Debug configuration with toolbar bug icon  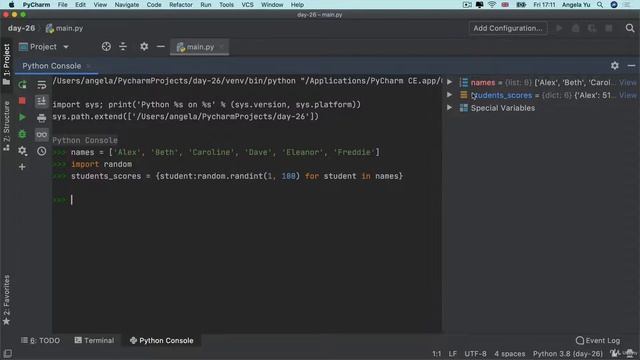(576, 28)
